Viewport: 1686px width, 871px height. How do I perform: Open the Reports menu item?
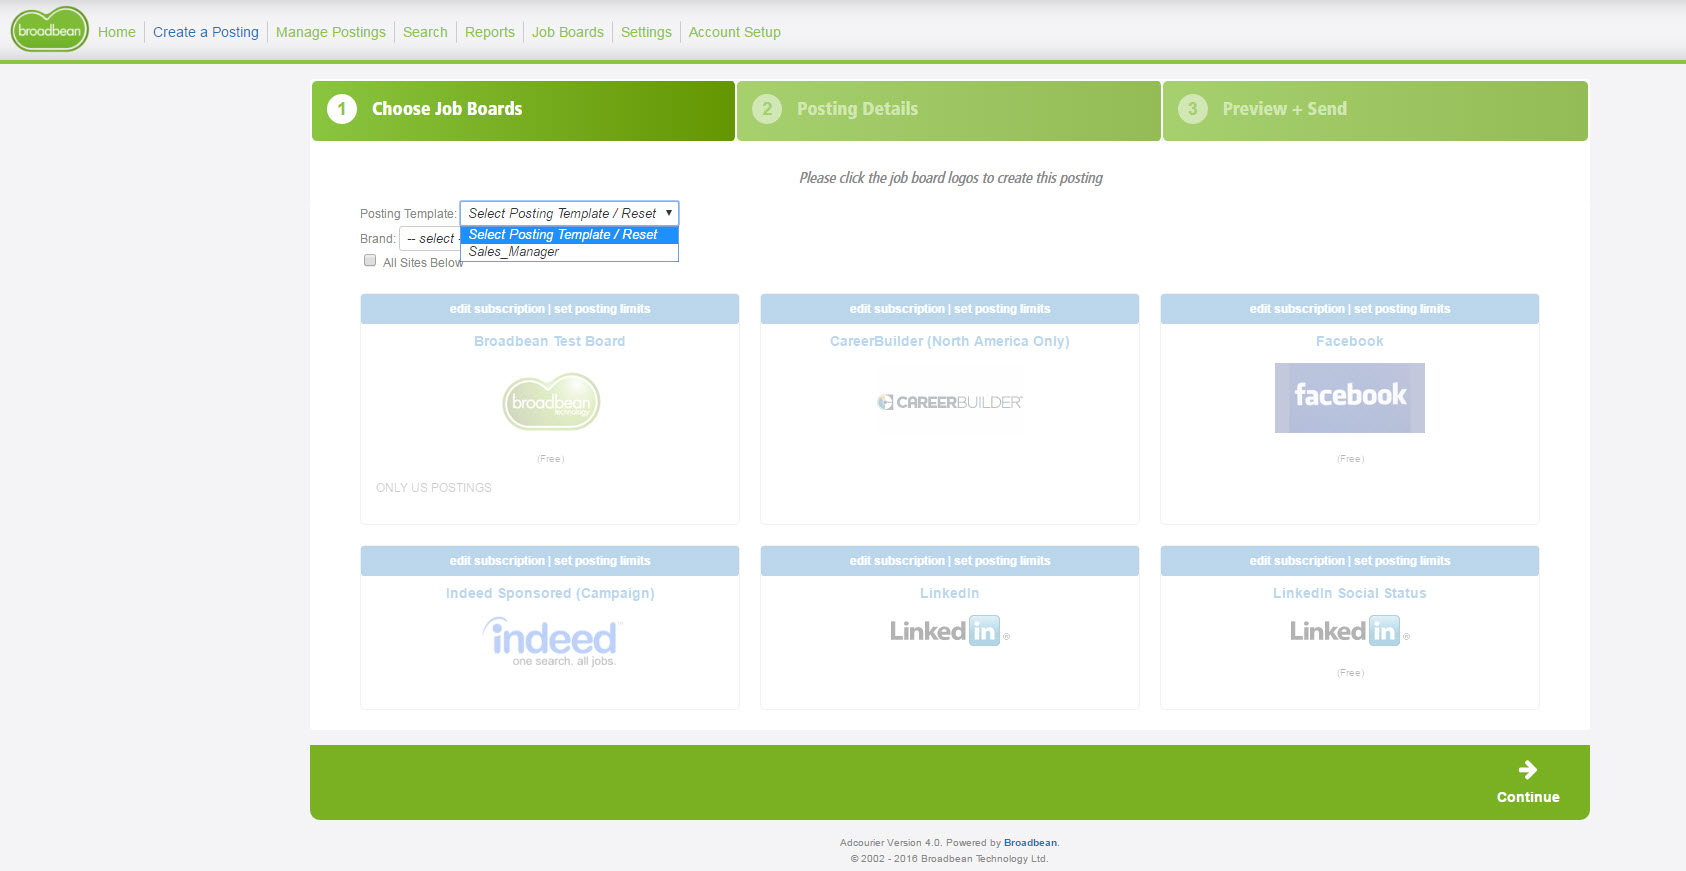(x=490, y=32)
